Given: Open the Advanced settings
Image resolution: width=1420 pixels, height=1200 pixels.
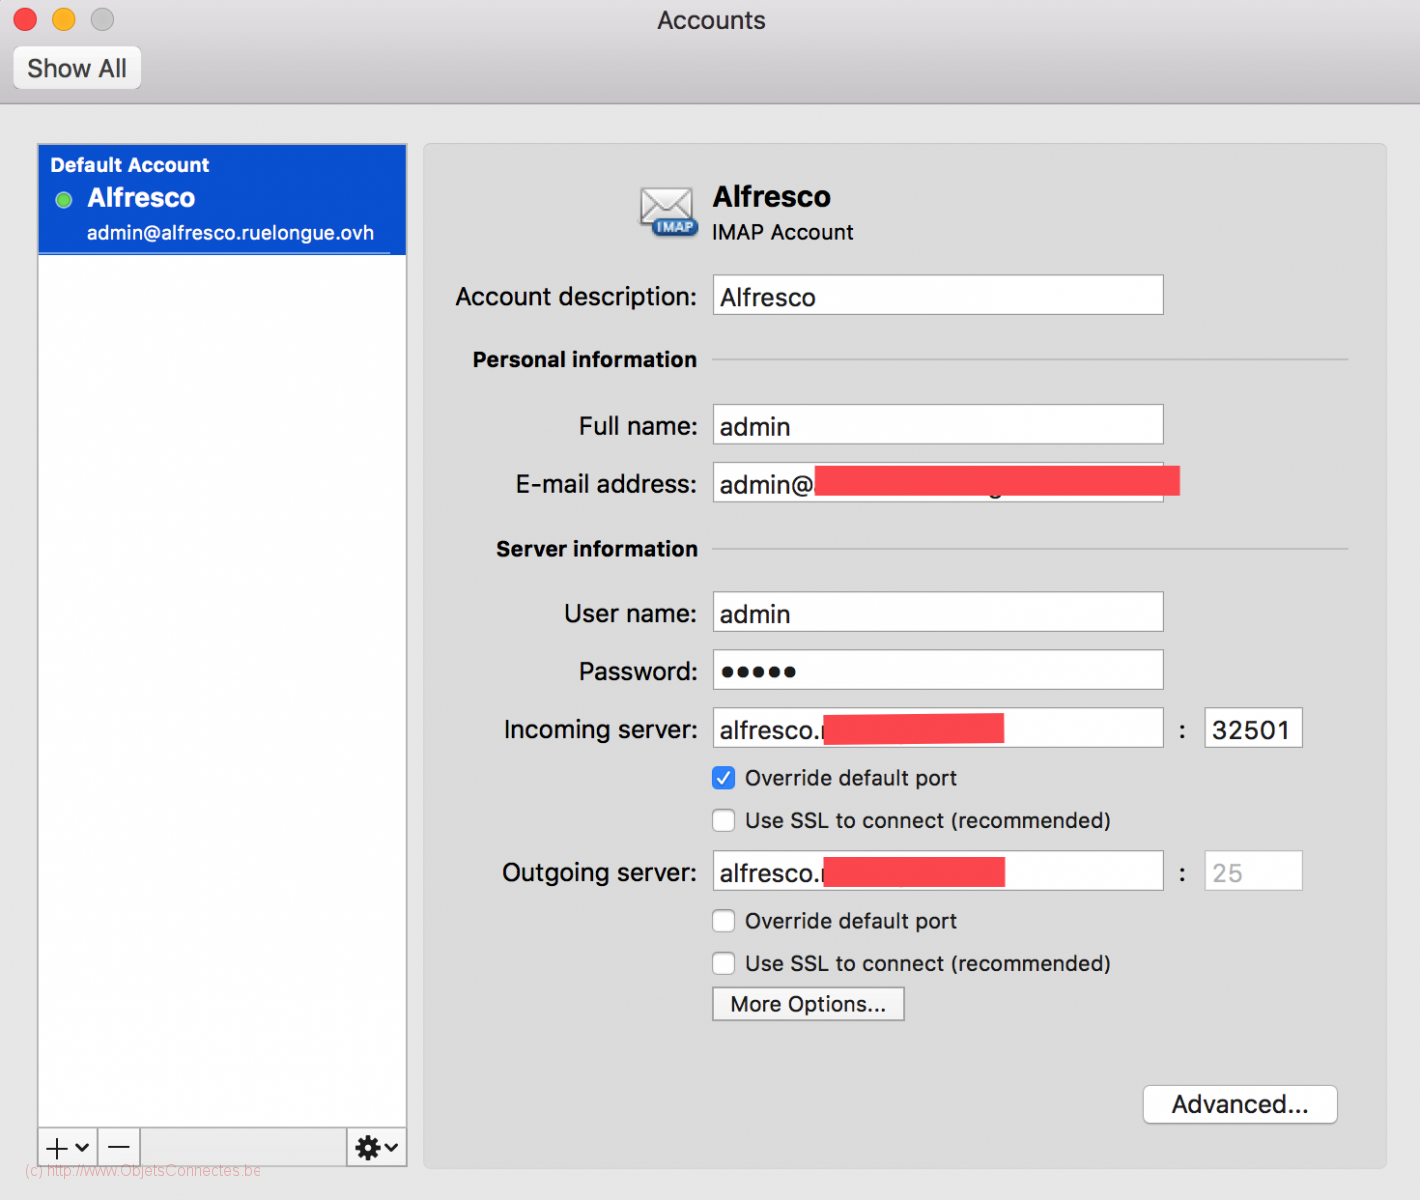Looking at the screenshot, I should pos(1240,1104).
